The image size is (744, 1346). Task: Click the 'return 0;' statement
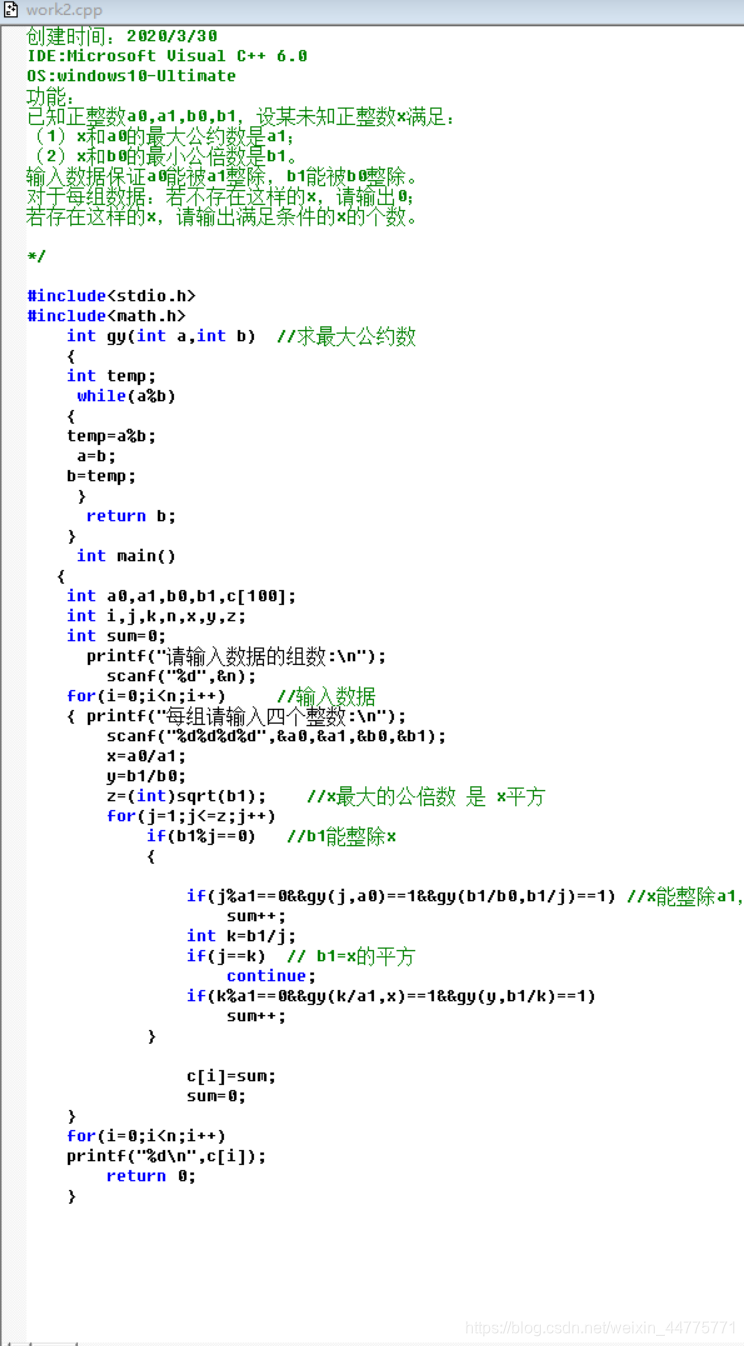point(151,1176)
